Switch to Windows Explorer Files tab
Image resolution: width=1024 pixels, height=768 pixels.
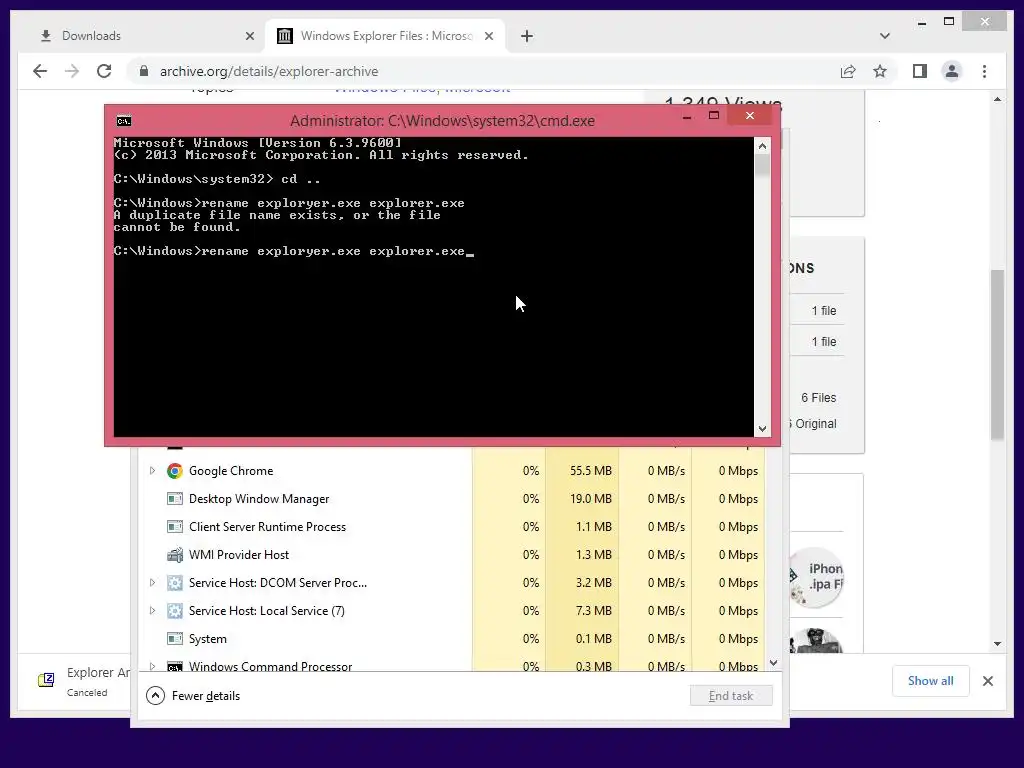(x=385, y=36)
